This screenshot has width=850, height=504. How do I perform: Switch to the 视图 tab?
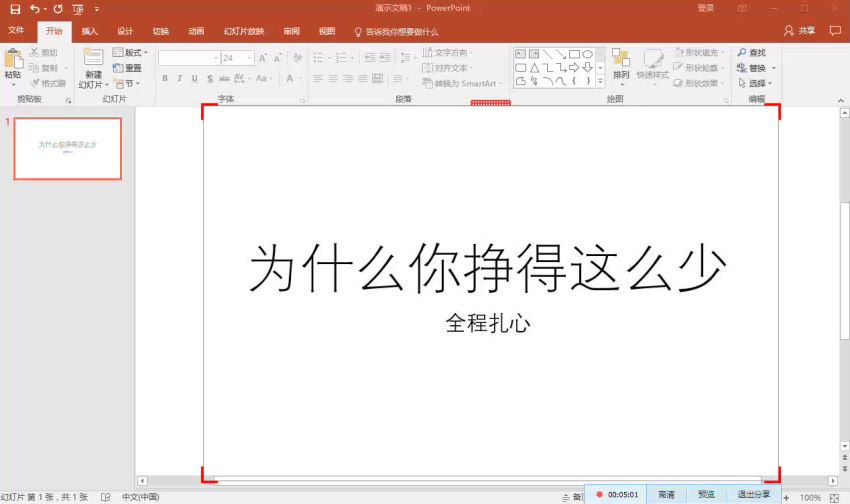(x=326, y=31)
